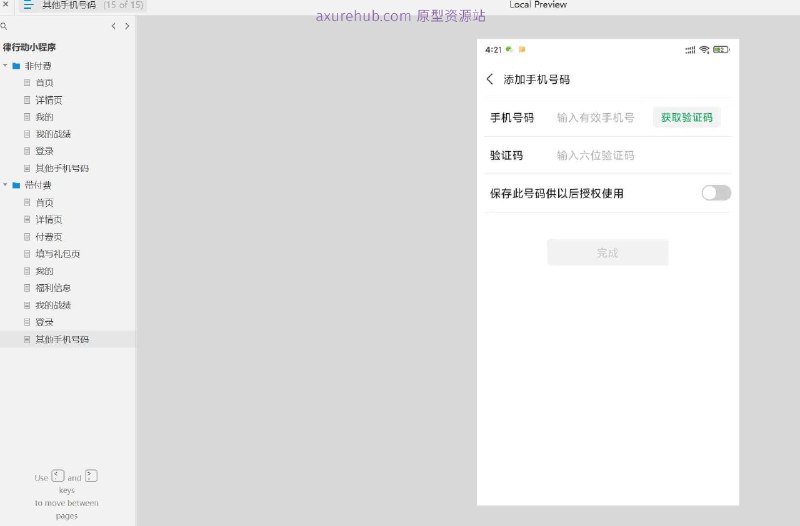Viewport: 800px width, 526px height.
Task: Tap the back arrow beside 添加手机号码
Action: pos(490,79)
